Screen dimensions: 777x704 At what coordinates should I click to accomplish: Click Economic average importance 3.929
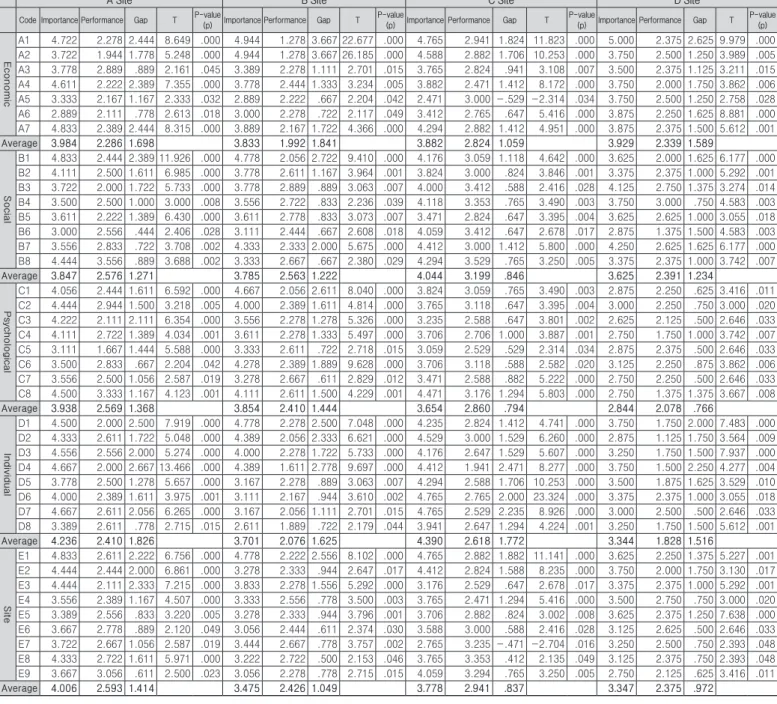click(621, 143)
